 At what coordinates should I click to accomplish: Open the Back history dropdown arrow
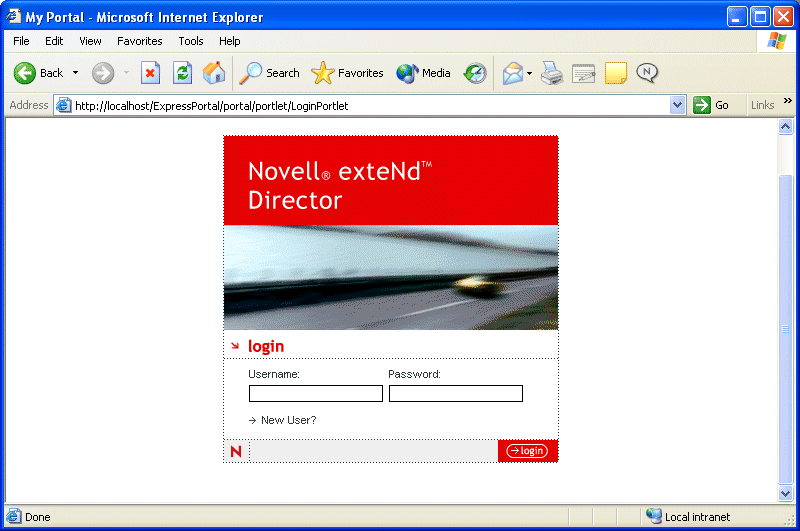[76, 73]
